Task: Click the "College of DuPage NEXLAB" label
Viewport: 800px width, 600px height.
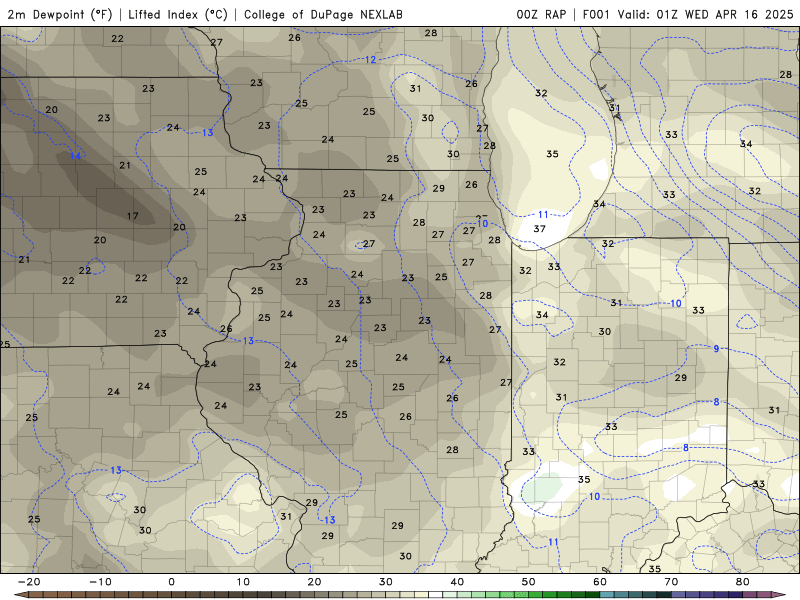Action: 323,14
